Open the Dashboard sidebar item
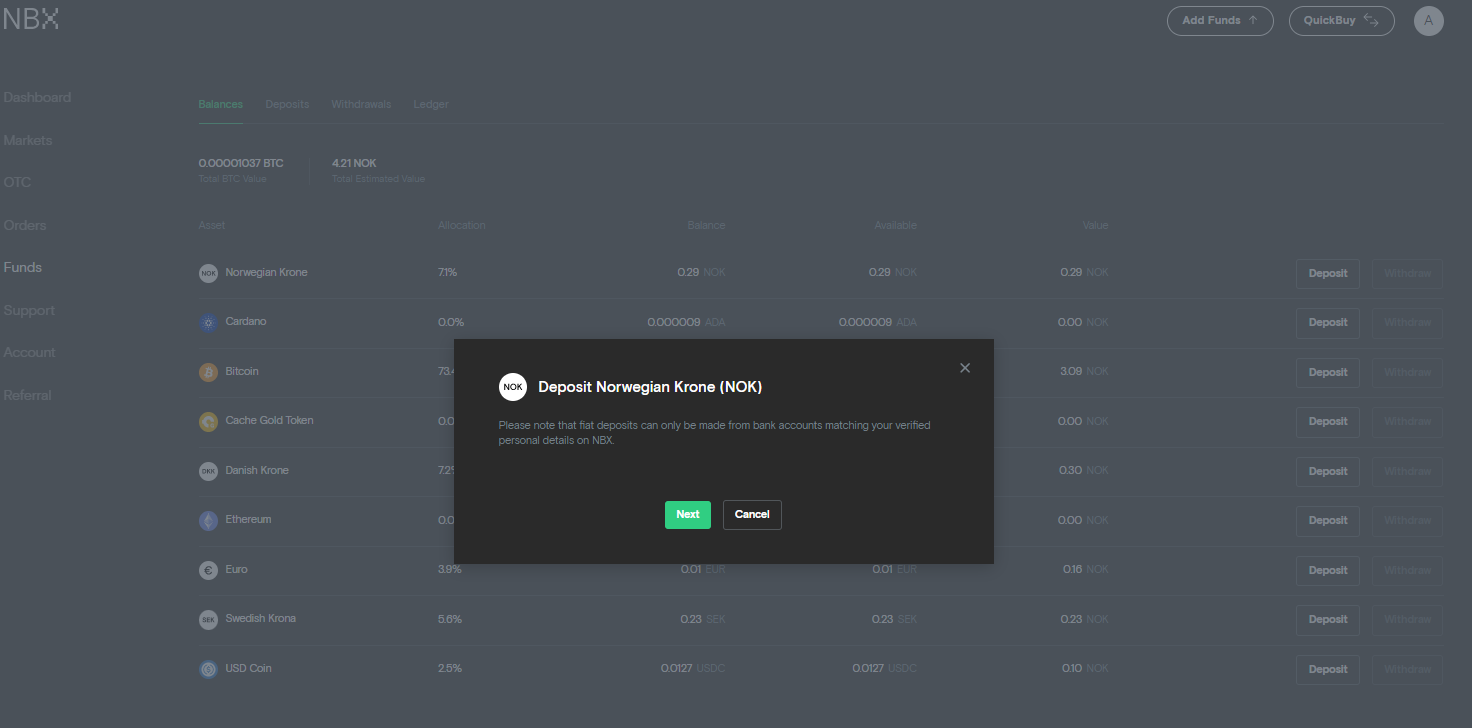 coord(37,97)
